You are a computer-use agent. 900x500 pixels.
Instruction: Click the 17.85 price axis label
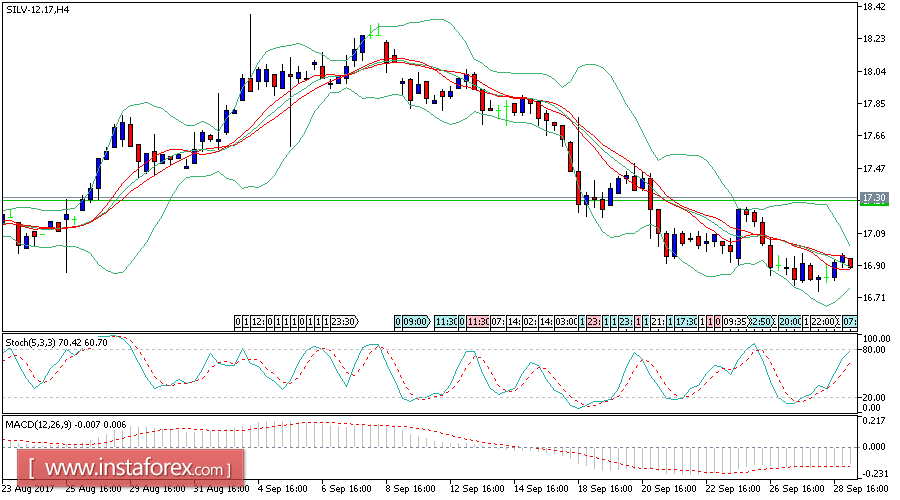click(x=874, y=104)
